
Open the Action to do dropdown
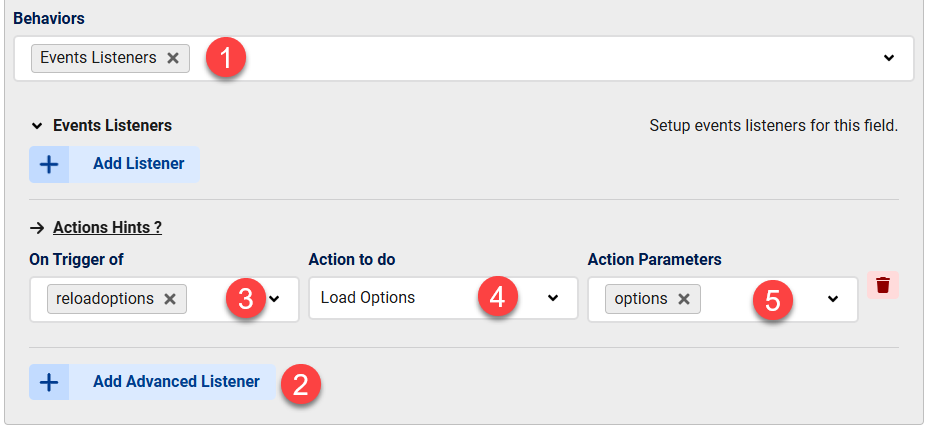tap(443, 299)
